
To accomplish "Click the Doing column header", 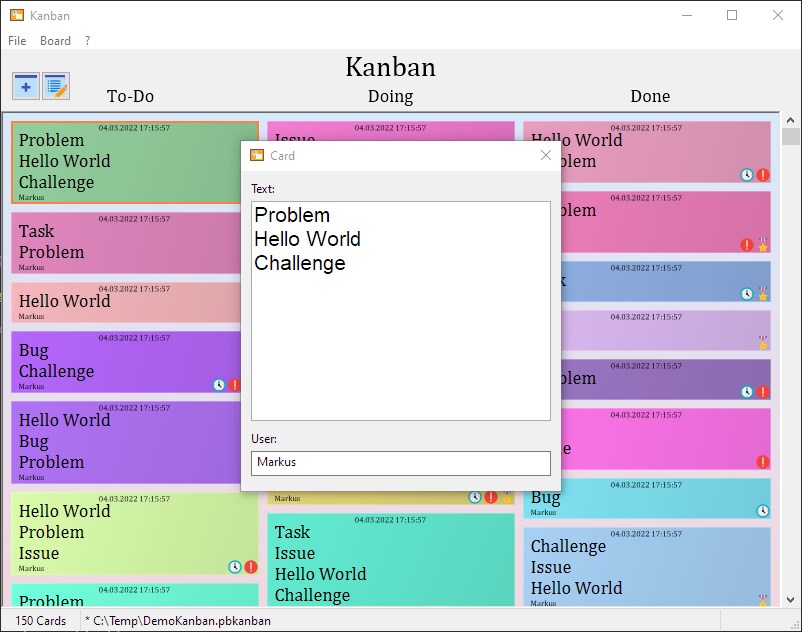I will click(x=391, y=96).
